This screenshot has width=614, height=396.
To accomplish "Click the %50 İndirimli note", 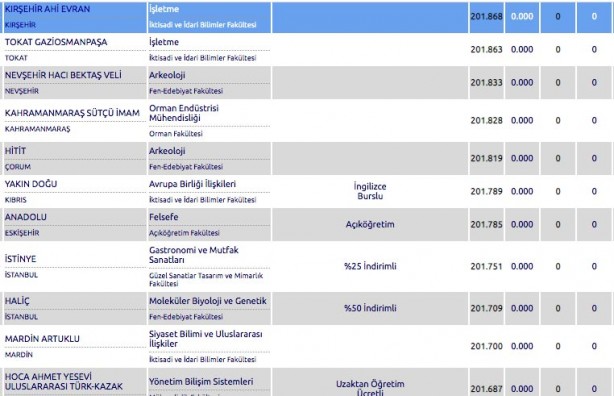I will [370, 308].
